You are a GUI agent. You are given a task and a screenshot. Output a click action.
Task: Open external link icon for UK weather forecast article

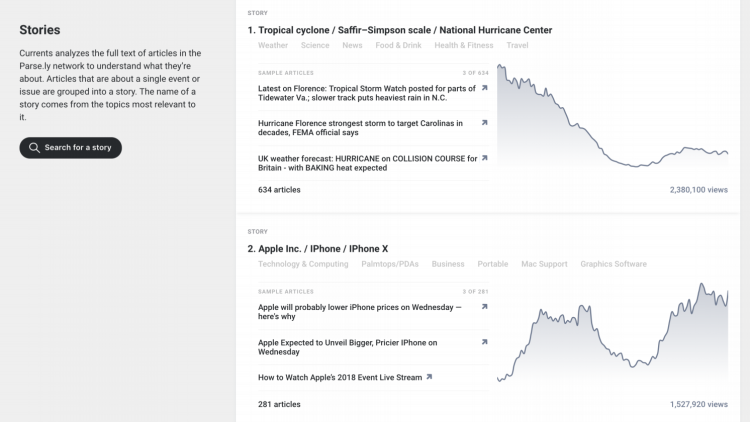(485, 158)
